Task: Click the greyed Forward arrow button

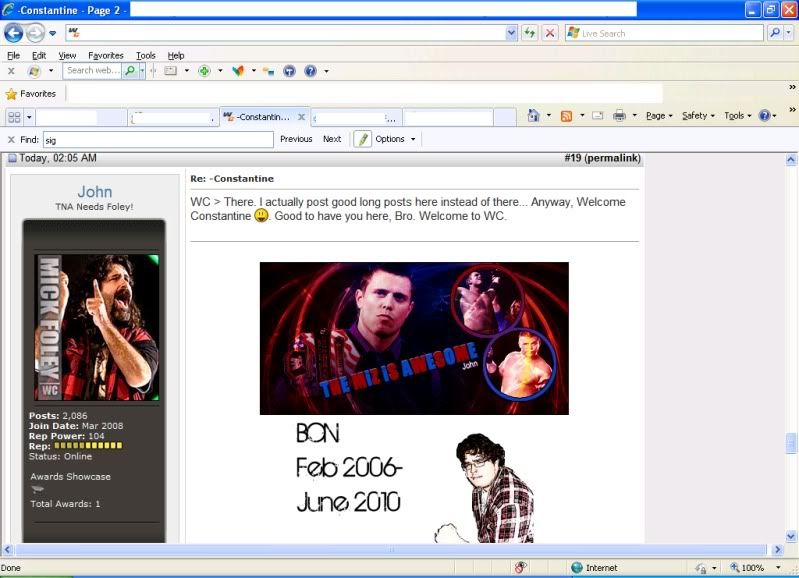Action: [x=35, y=33]
